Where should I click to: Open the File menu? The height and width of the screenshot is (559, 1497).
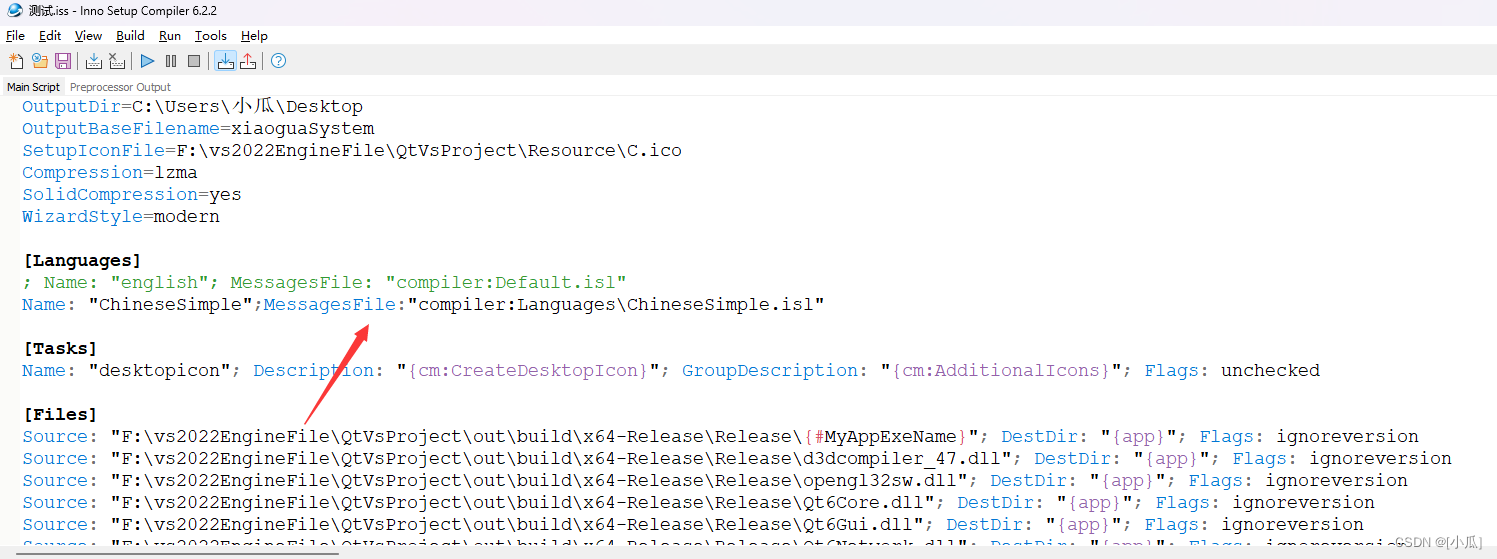coord(15,35)
